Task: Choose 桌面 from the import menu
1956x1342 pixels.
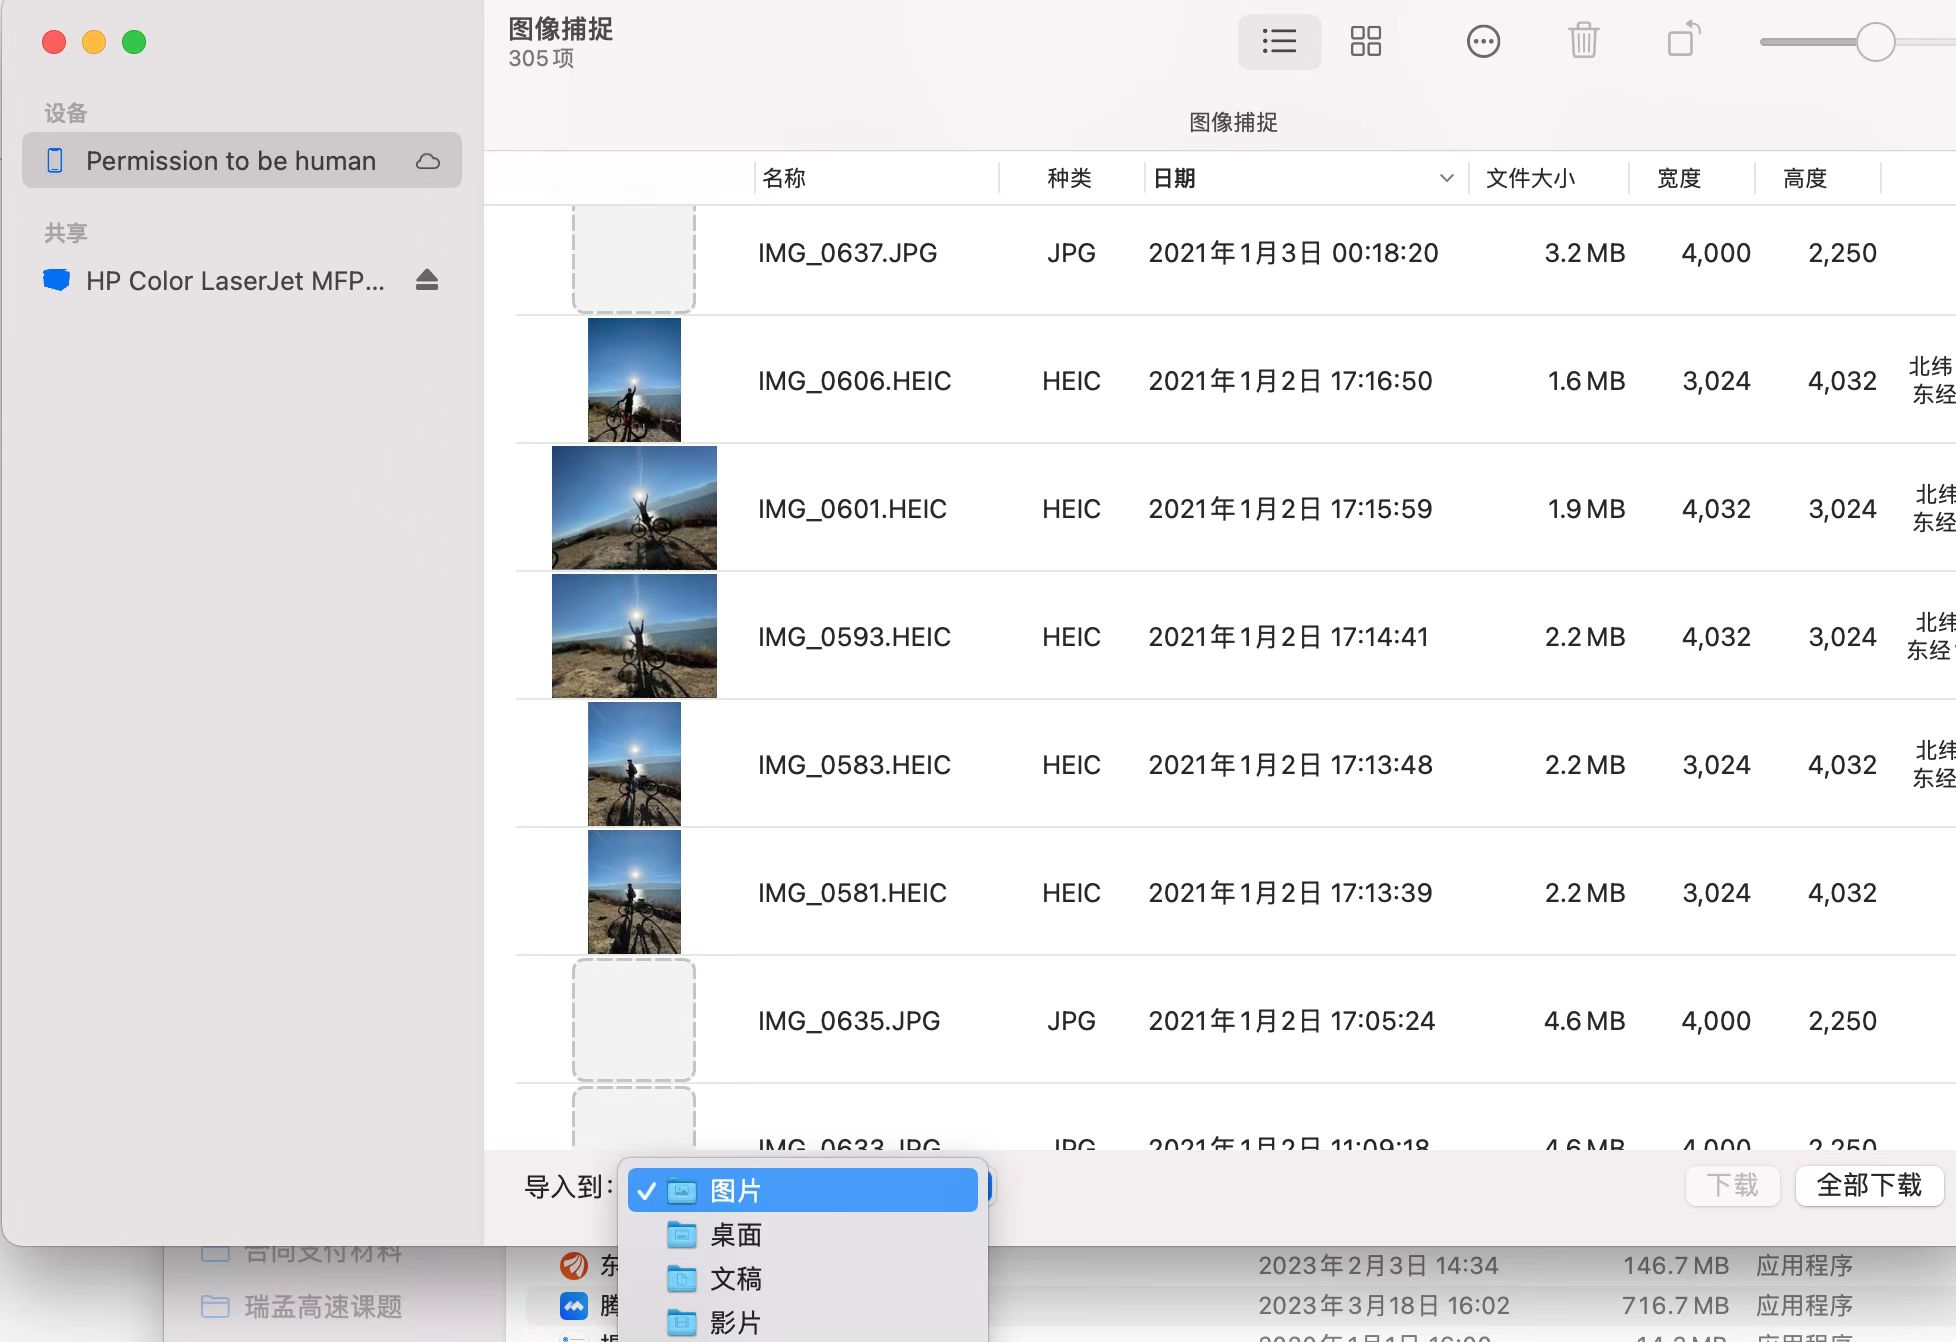Action: (735, 1235)
